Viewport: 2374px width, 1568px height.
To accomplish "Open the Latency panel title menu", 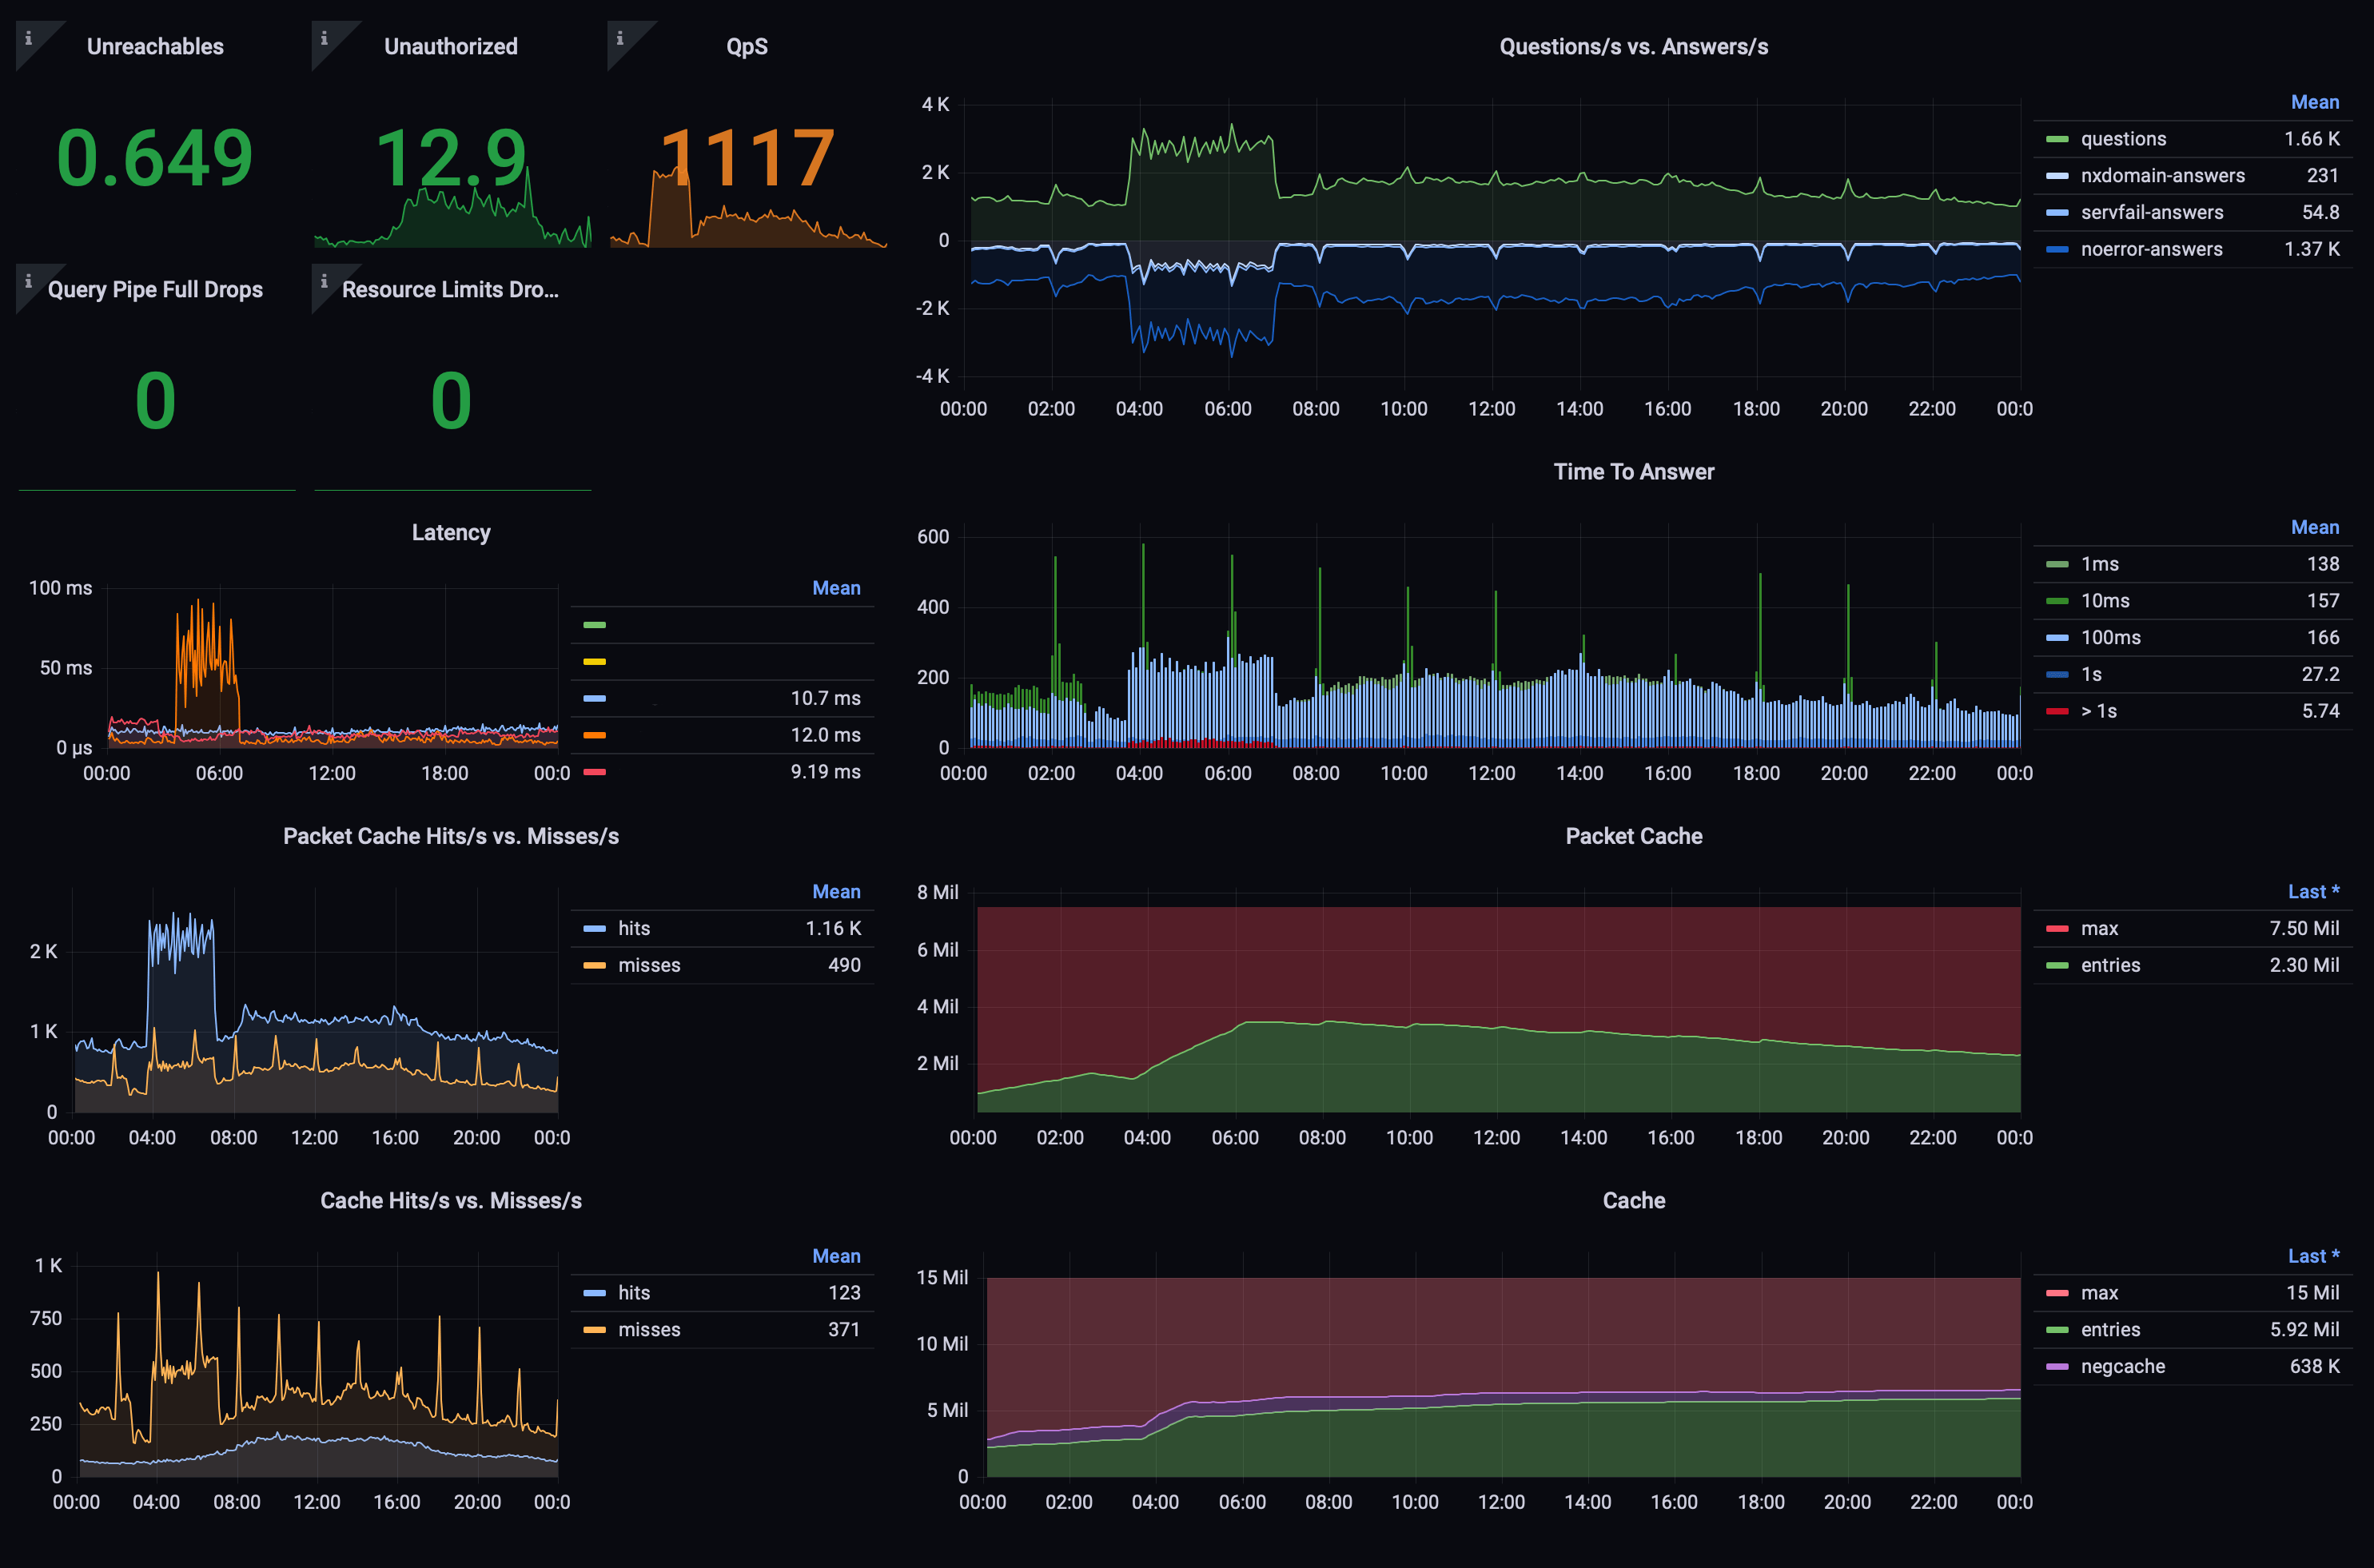I will 450,533.
